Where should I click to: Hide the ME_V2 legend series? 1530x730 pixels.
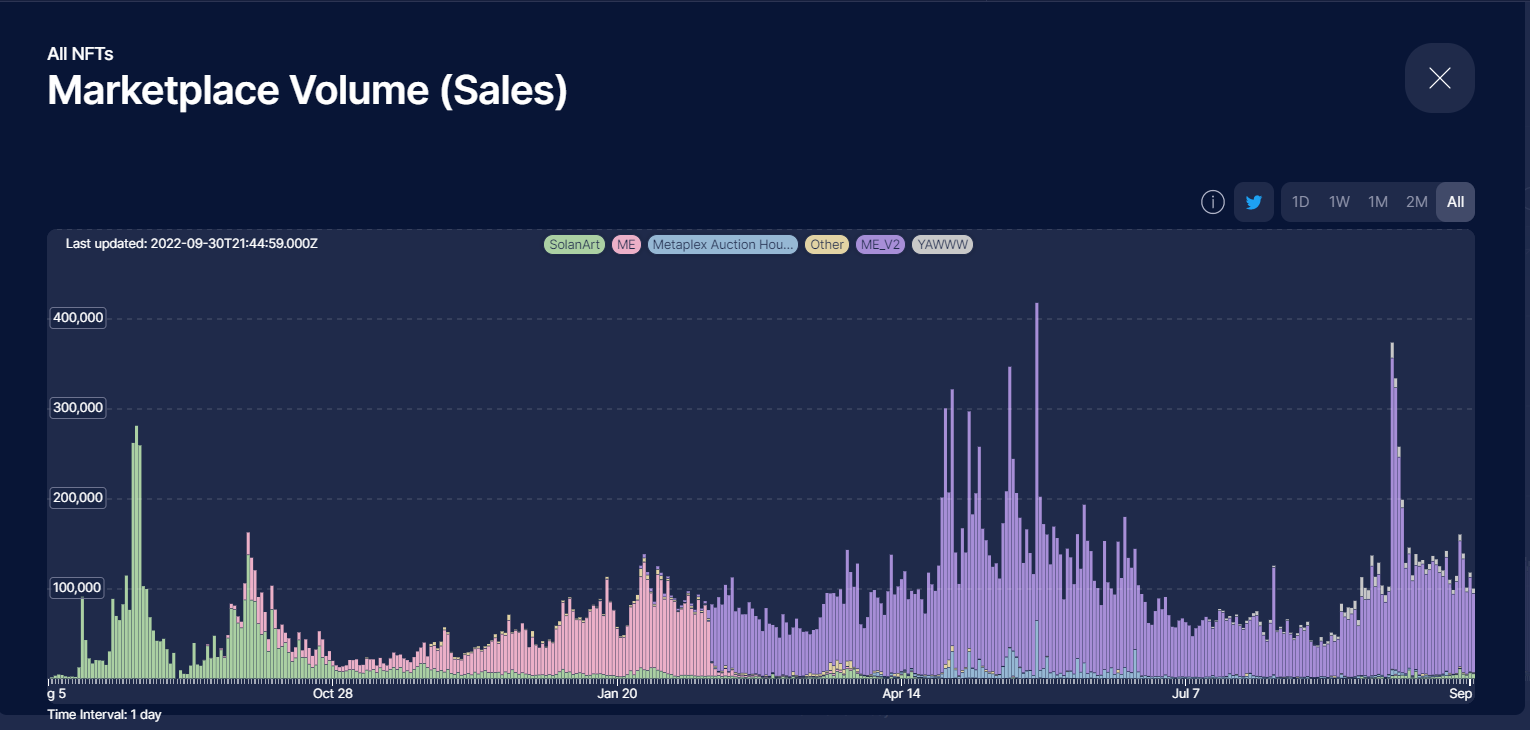(x=880, y=245)
